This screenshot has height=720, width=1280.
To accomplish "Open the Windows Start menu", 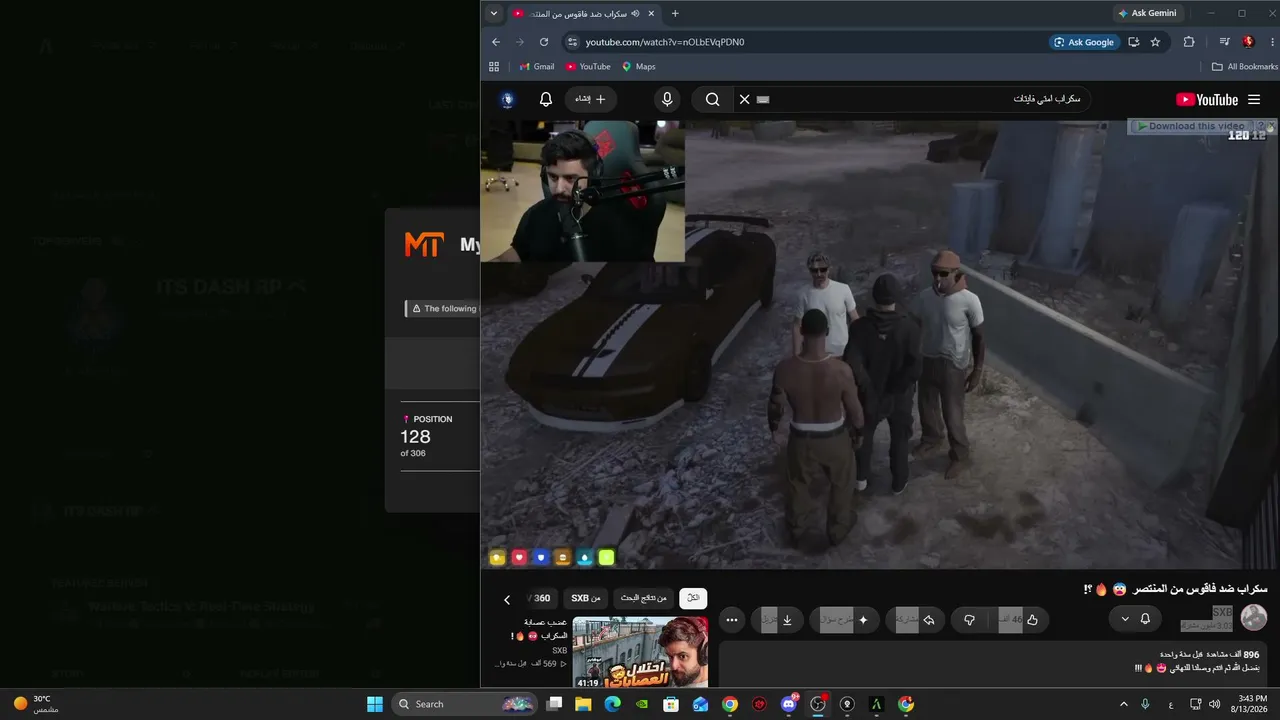I will (x=375, y=704).
